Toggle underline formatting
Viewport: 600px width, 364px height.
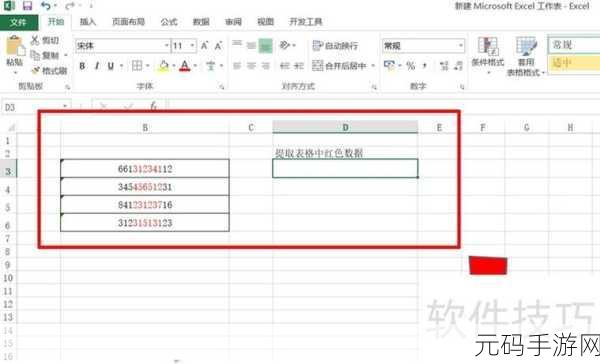(x=111, y=66)
